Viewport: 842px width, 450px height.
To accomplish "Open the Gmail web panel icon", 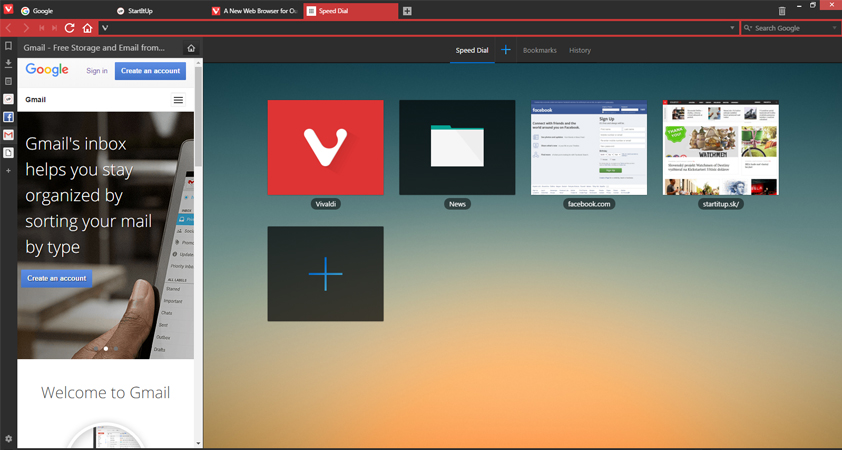I will (9, 135).
